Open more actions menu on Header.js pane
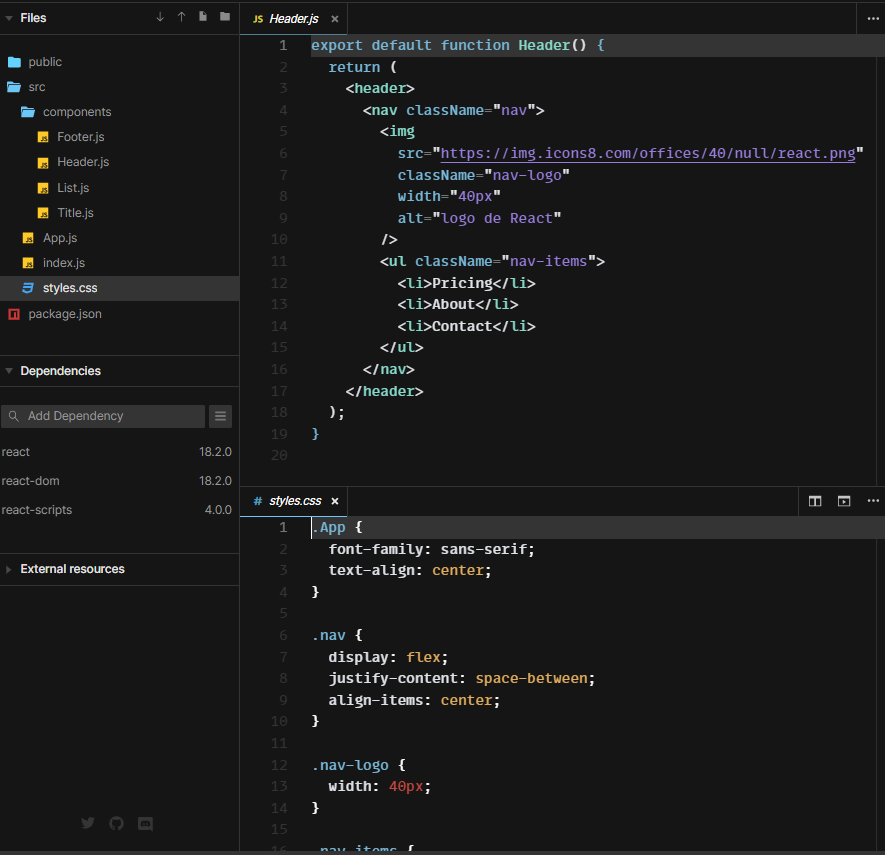The height and width of the screenshot is (855, 885). [873, 18]
